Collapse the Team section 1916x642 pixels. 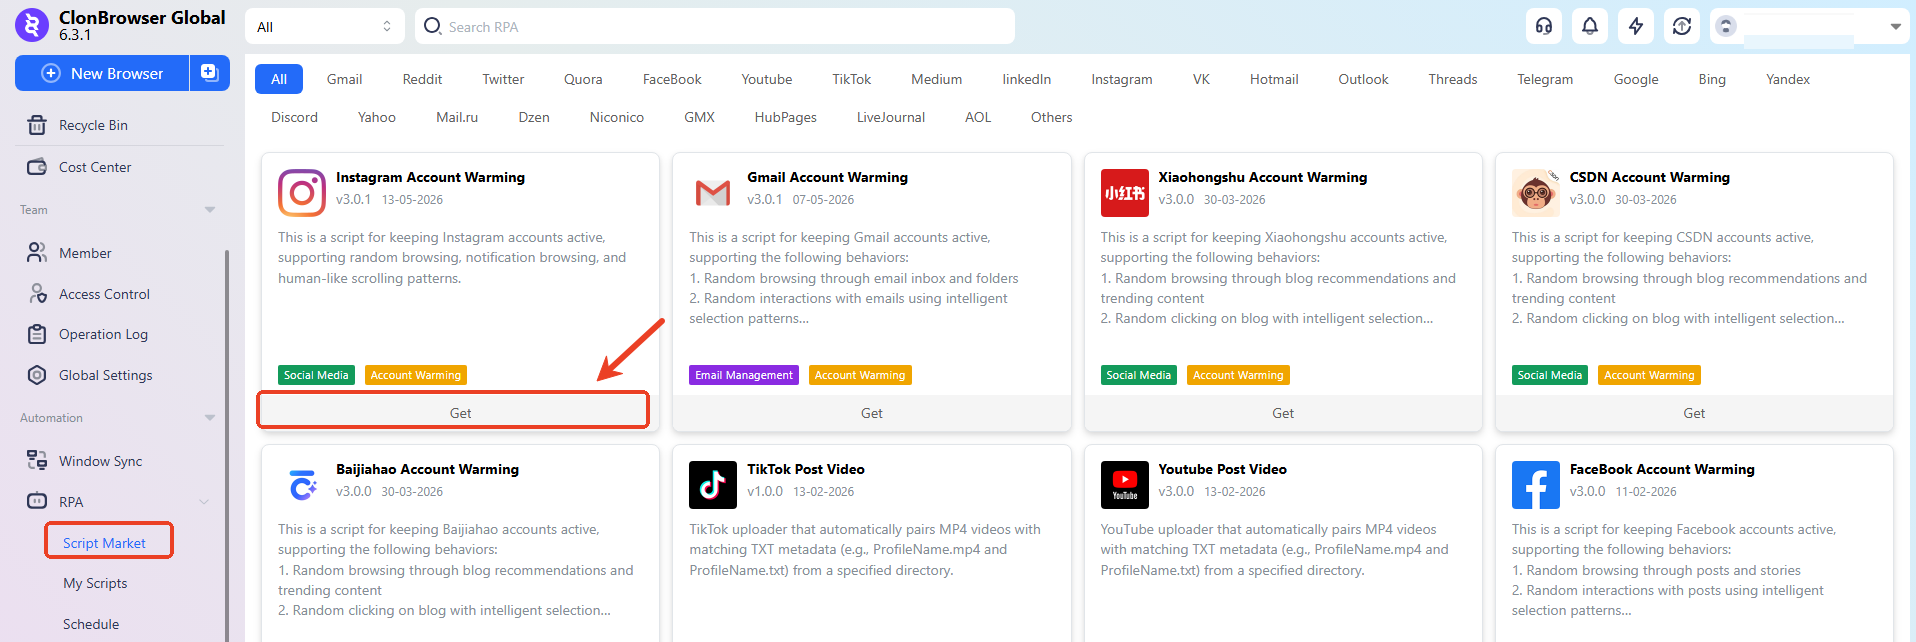[210, 209]
